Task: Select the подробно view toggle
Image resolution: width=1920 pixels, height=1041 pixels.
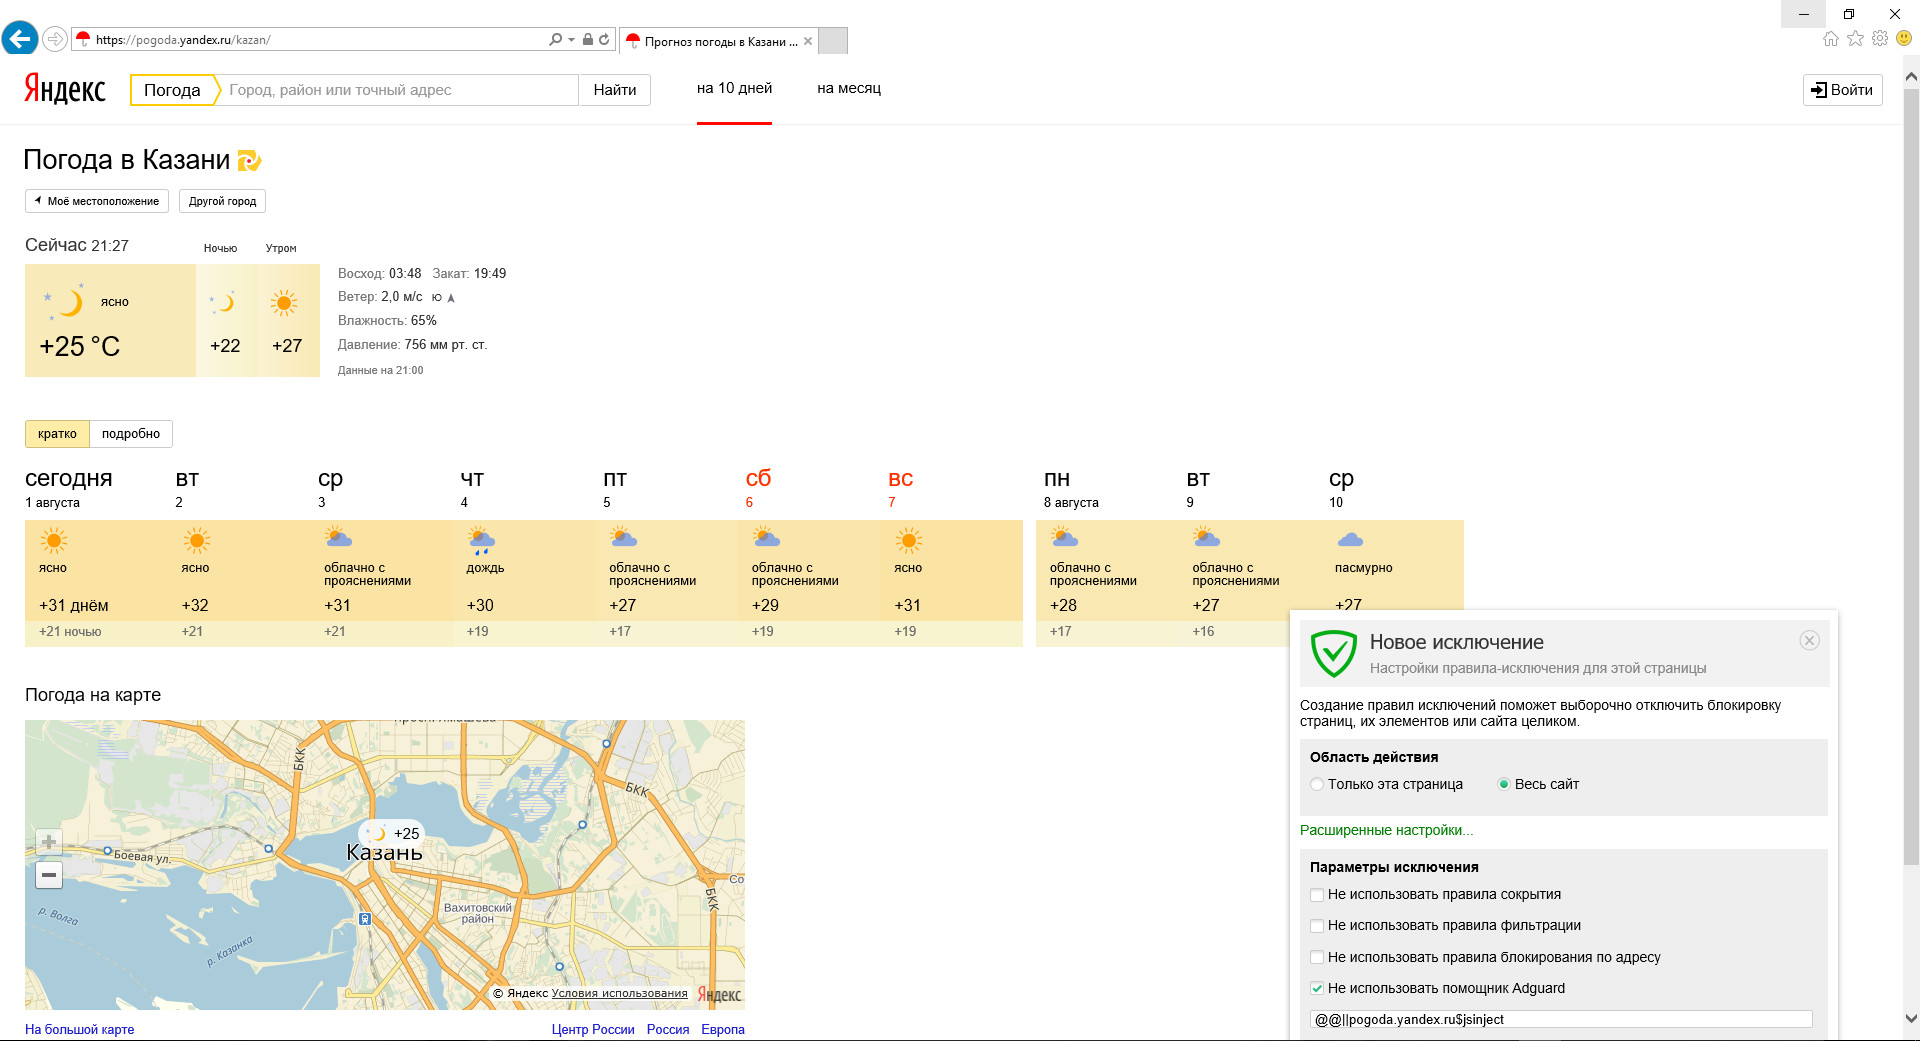Action: click(x=131, y=434)
